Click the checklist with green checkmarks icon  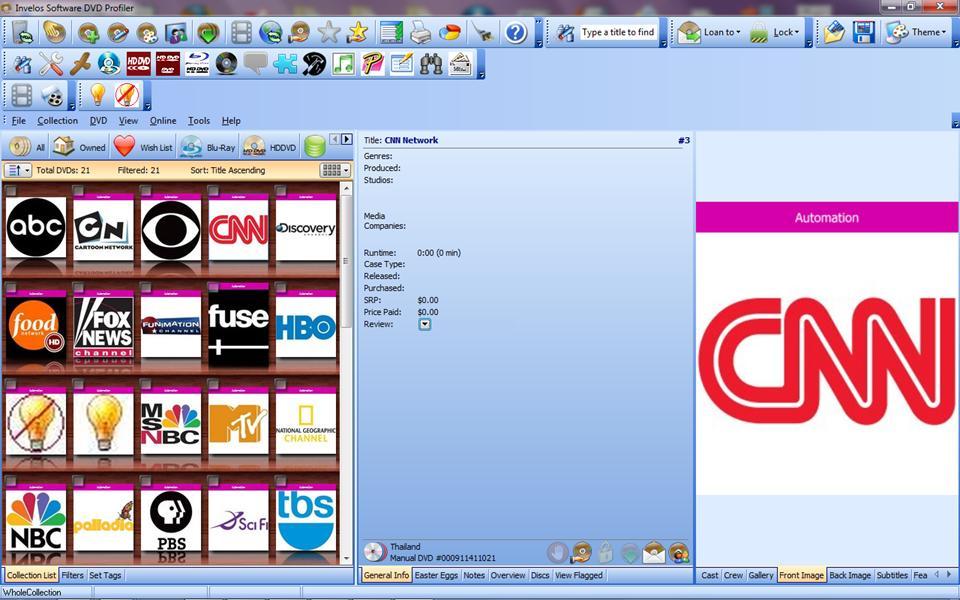pos(391,32)
